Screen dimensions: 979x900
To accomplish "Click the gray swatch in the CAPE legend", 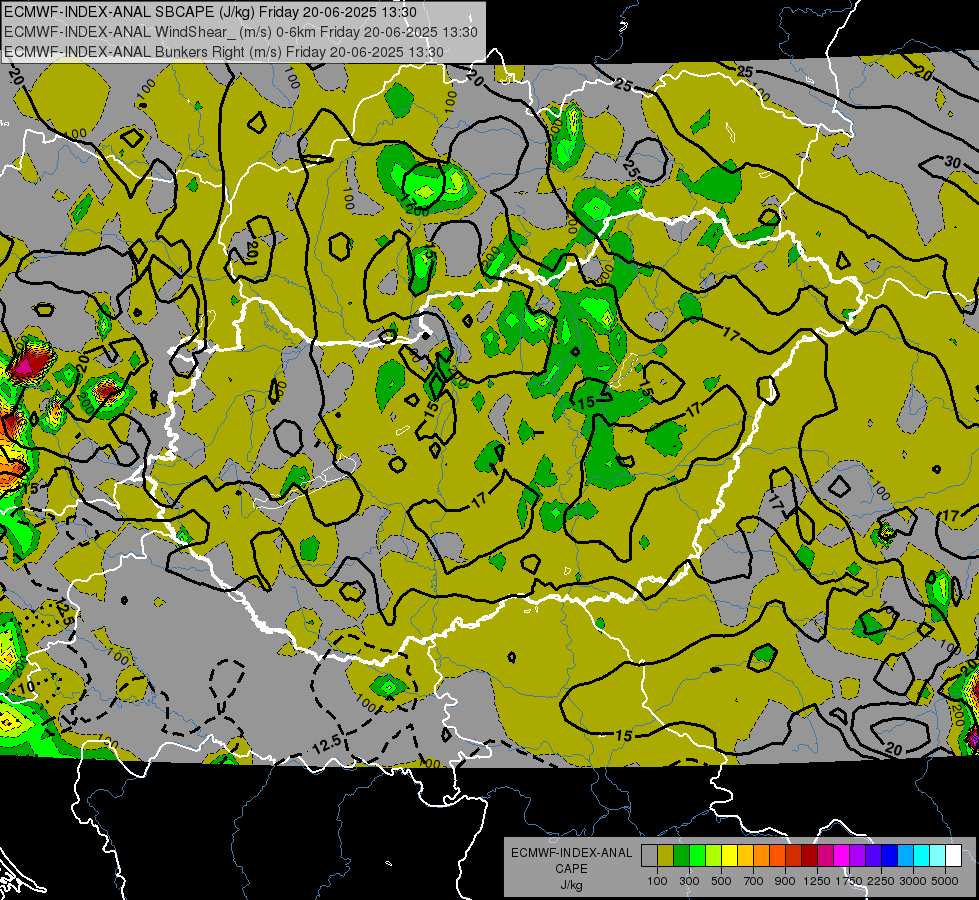I will tap(649, 856).
